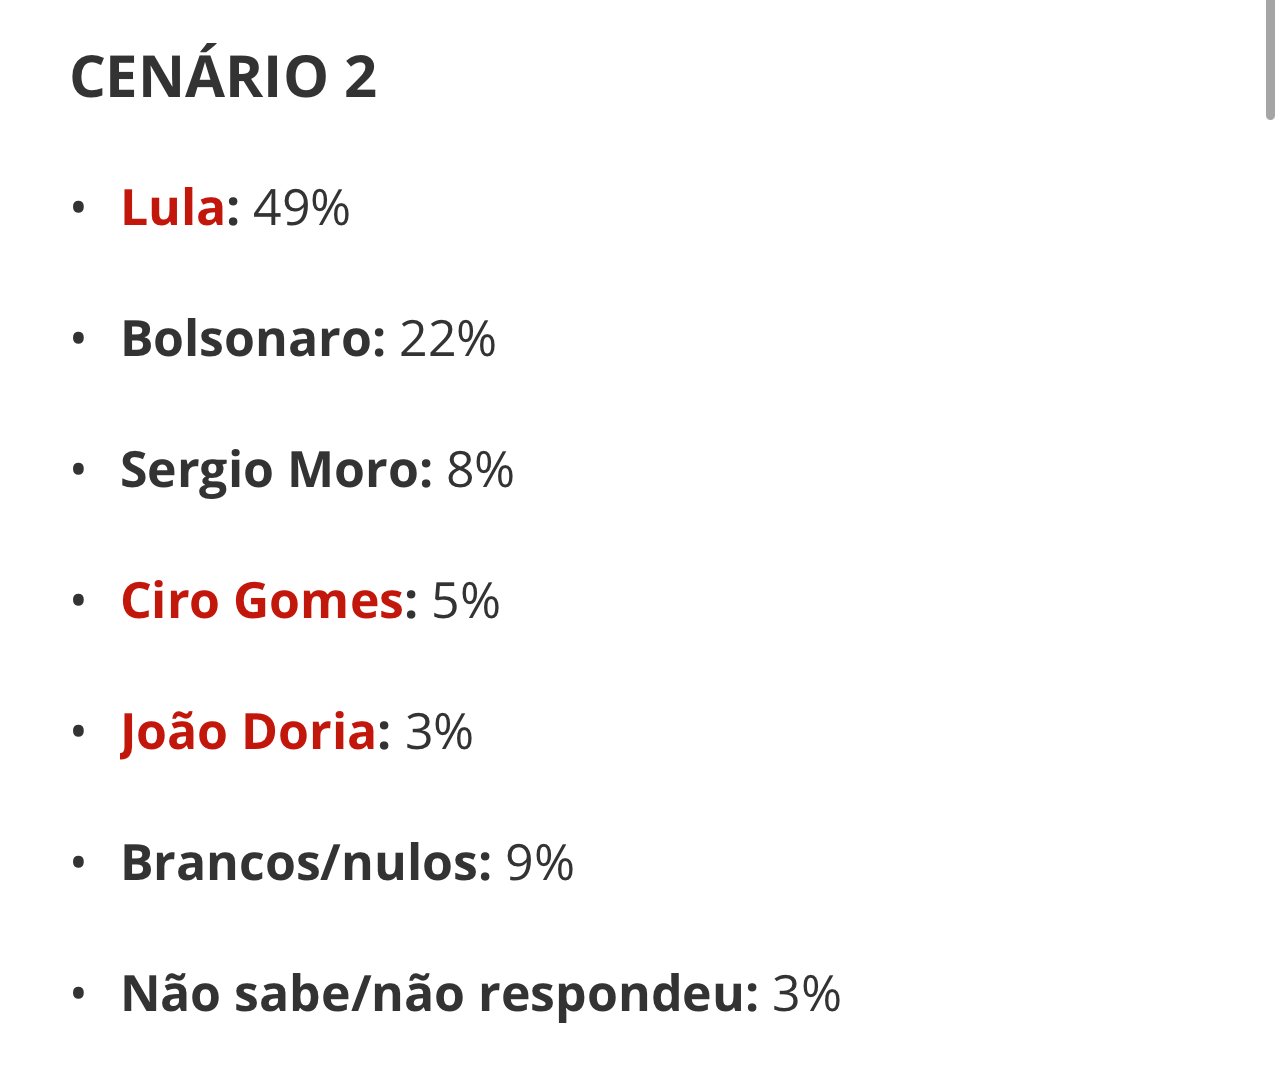
Task: Click the bullet before Lula
Action: coord(79,209)
